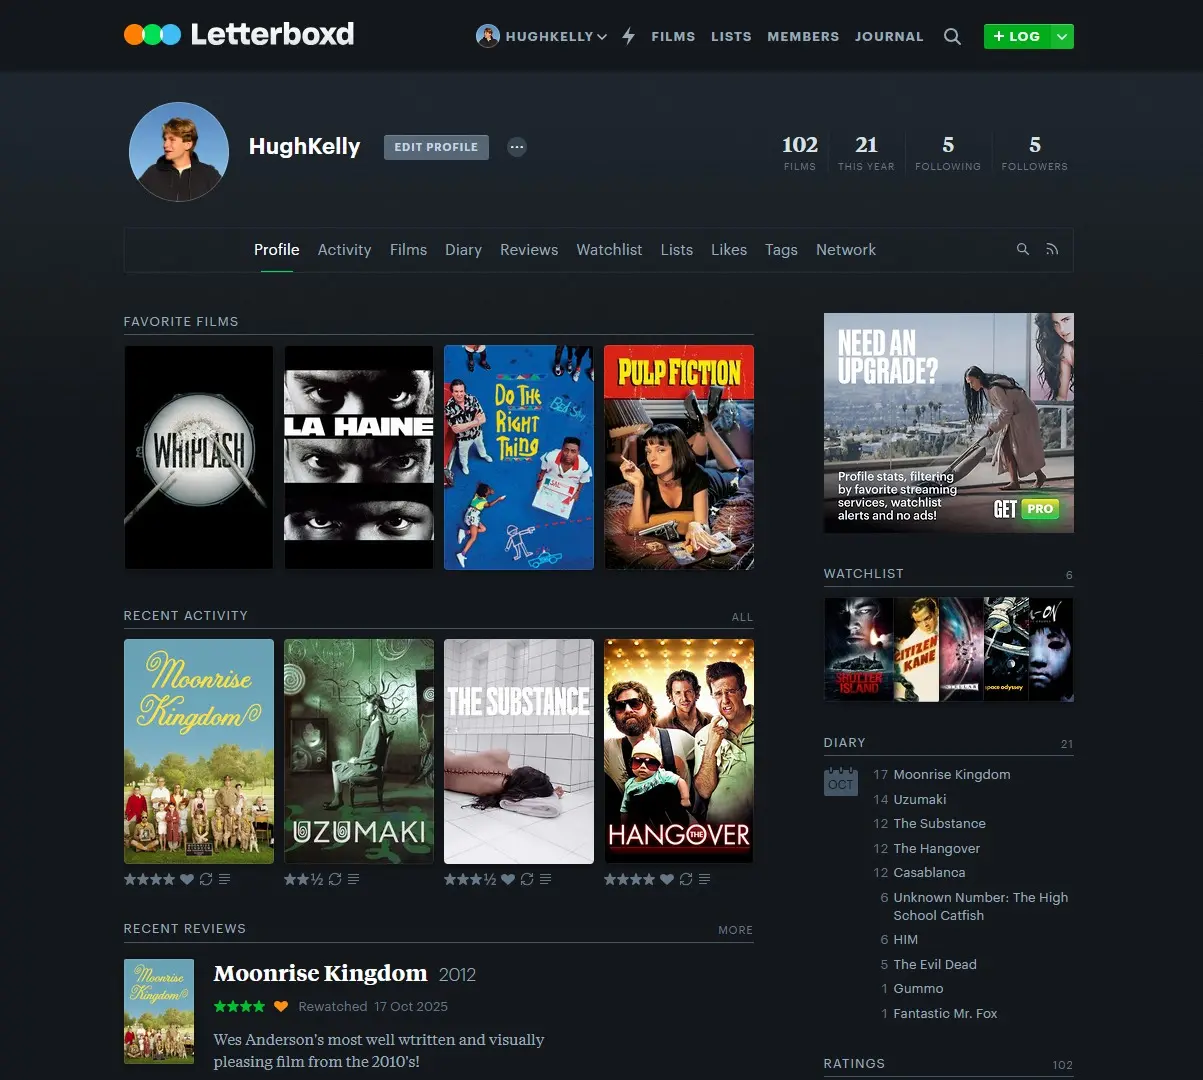The width and height of the screenshot is (1203, 1080).
Task: Open the search magnifier in the top navigation
Action: tap(952, 36)
